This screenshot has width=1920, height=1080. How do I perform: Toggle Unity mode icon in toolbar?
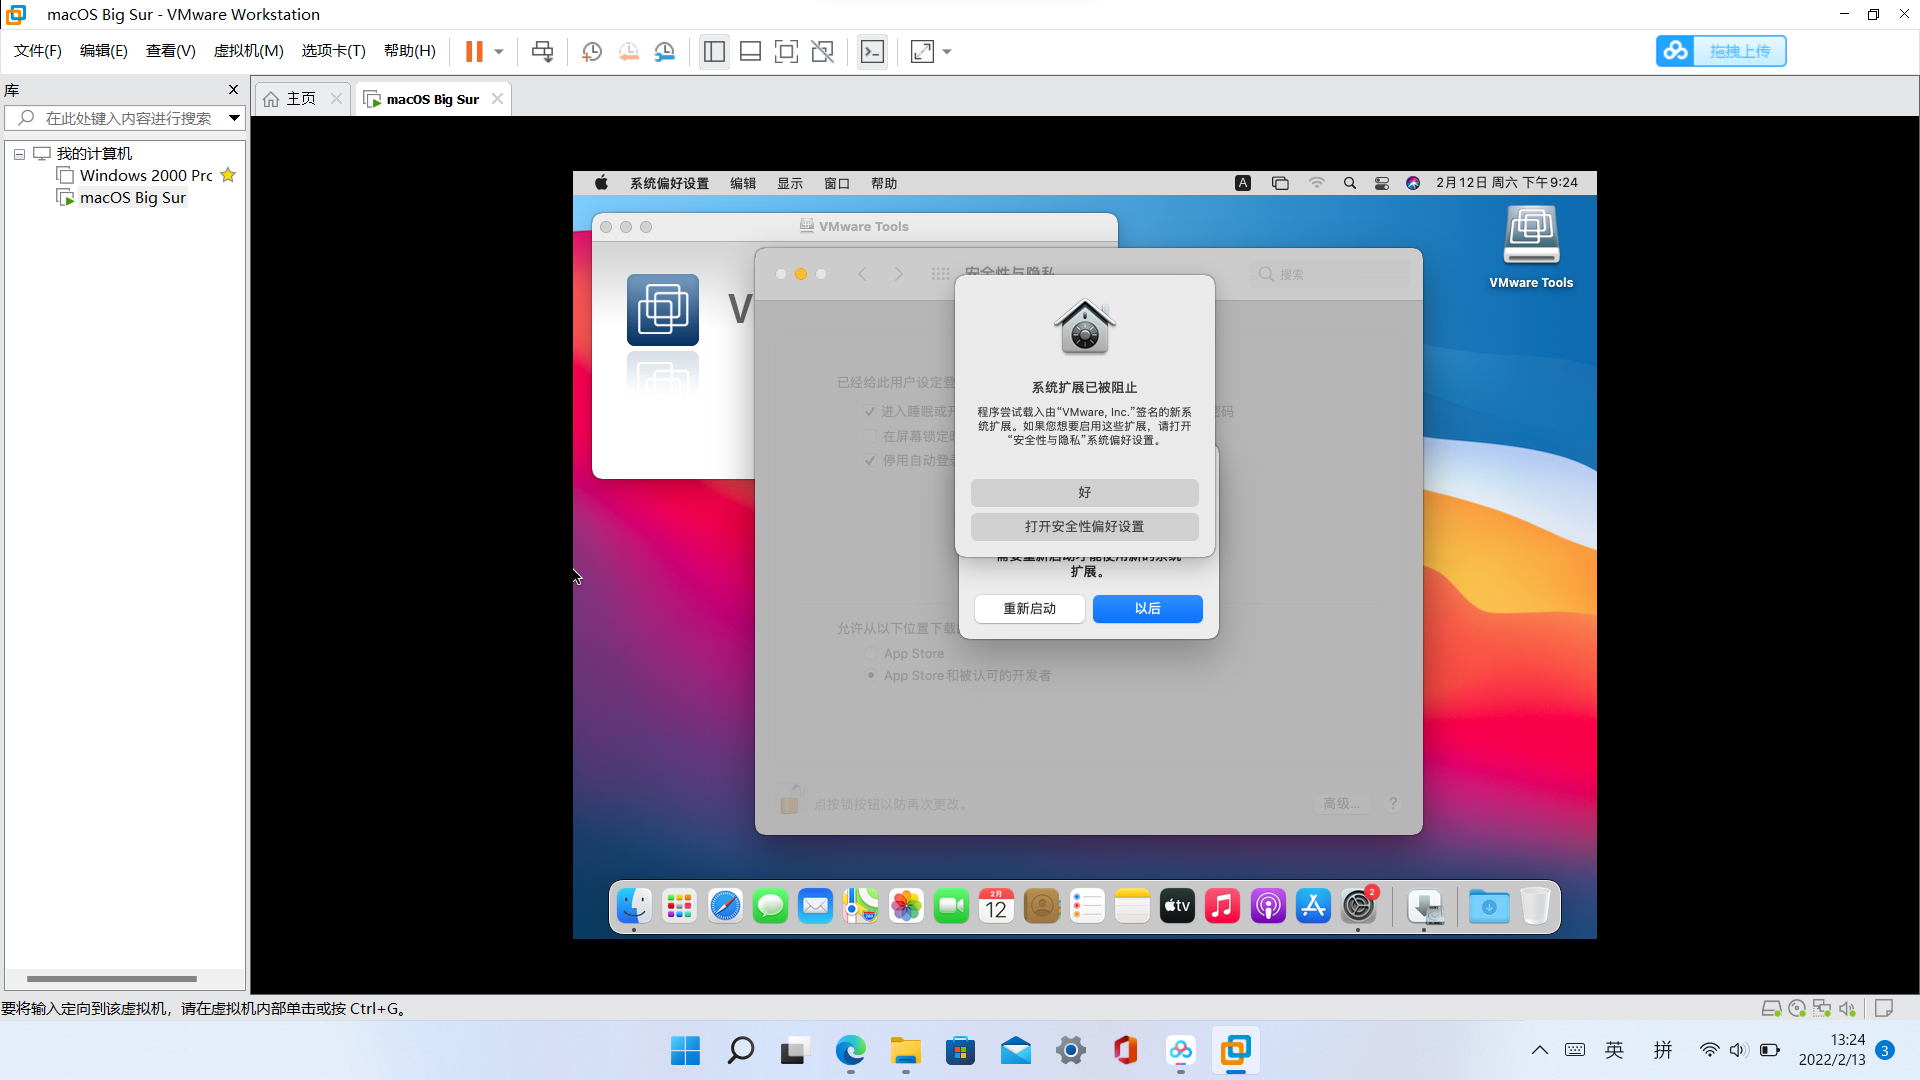(x=822, y=51)
